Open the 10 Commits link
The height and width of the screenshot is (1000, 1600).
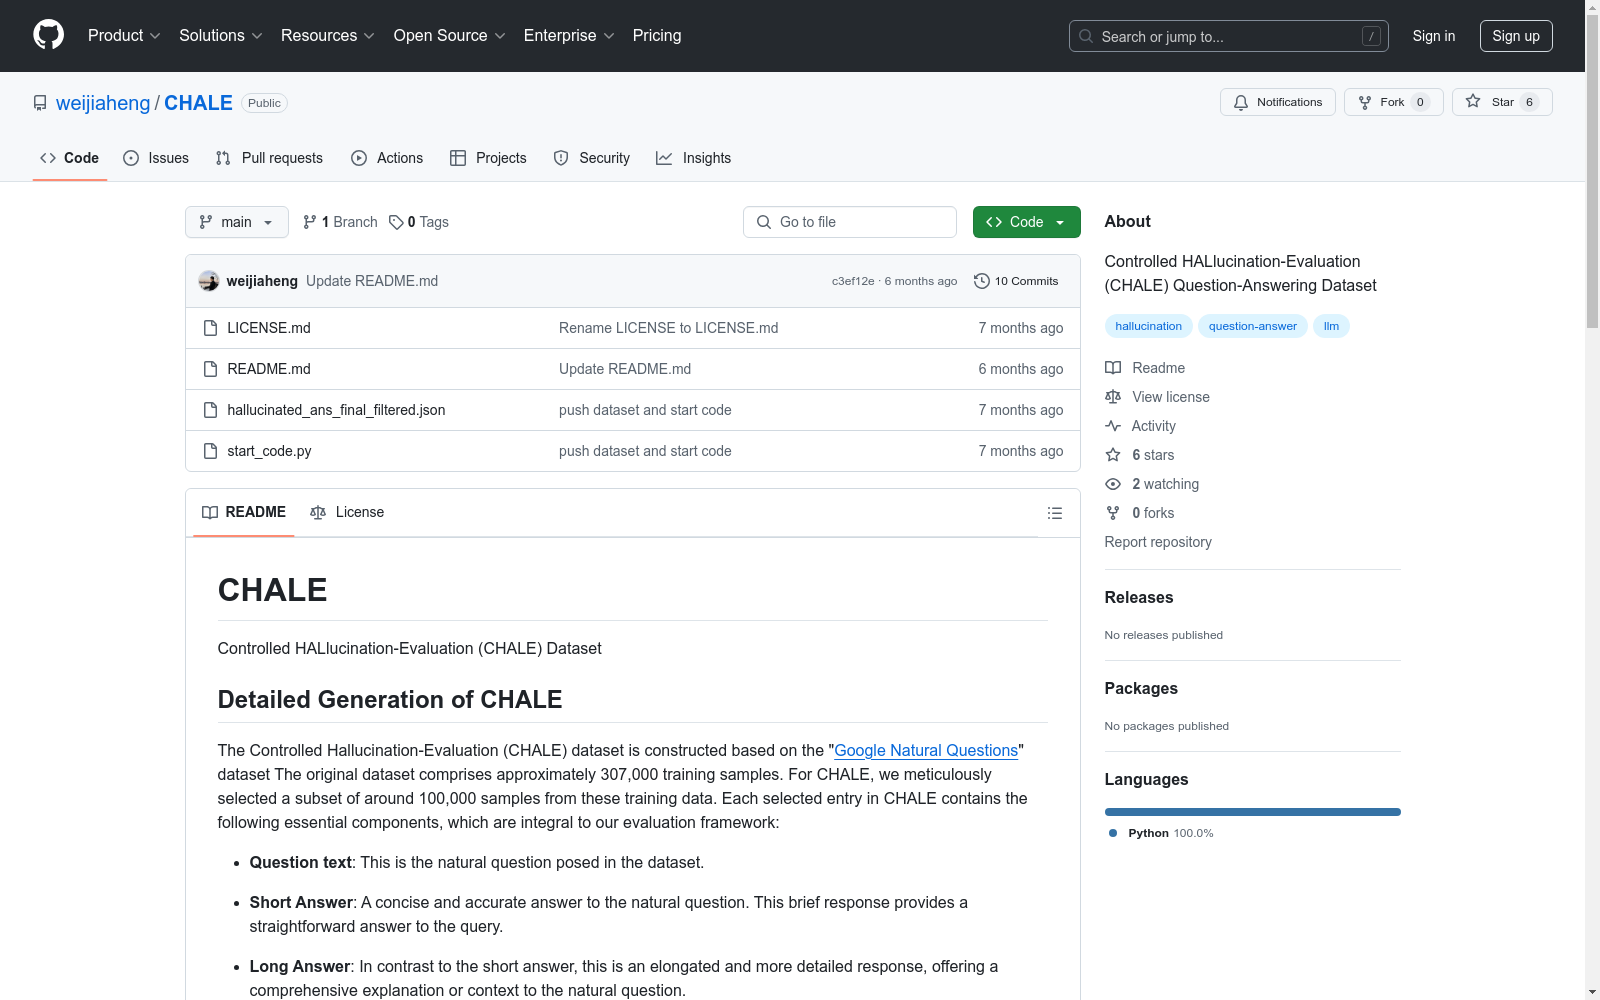(x=1016, y=281)
